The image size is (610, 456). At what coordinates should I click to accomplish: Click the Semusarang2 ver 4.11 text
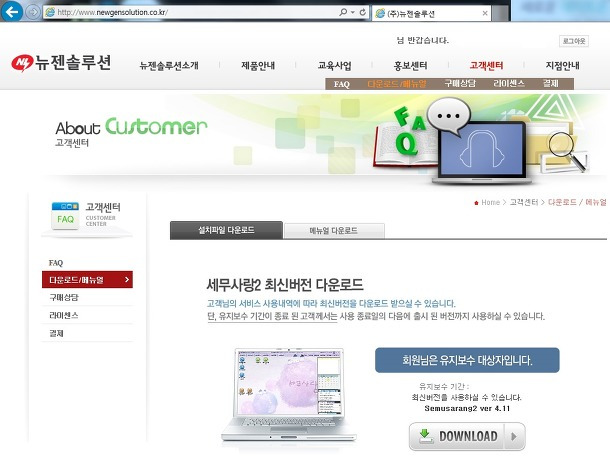coord(467,409)
